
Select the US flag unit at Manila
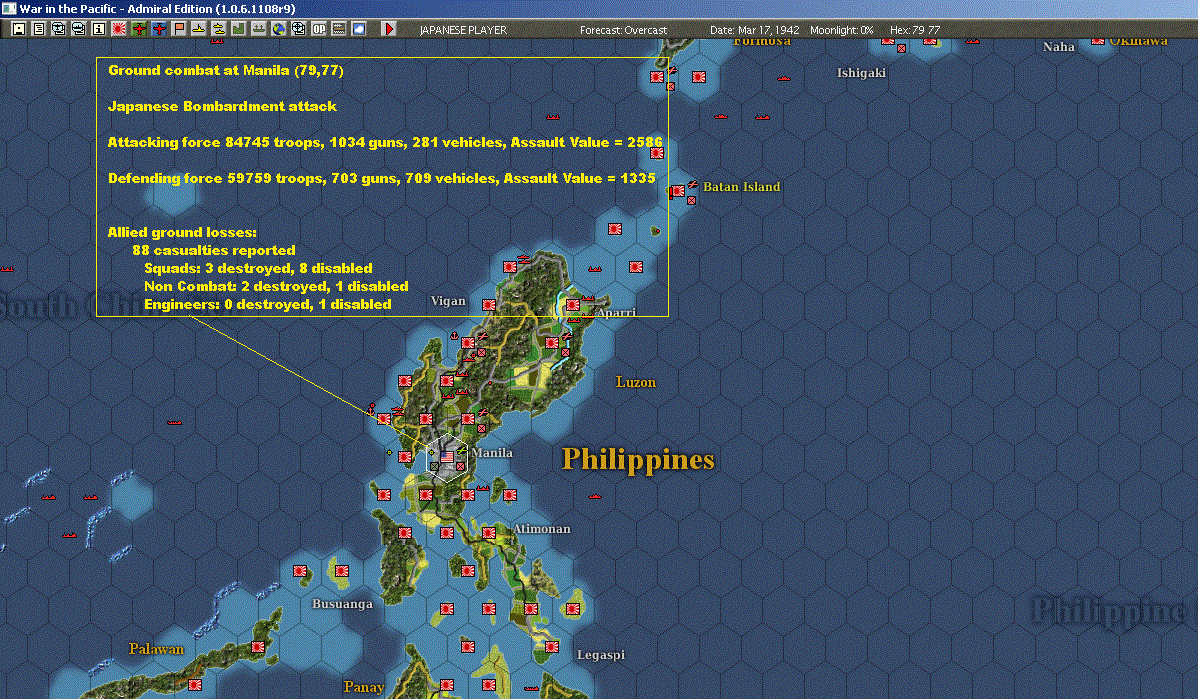click(x=447, y=457)
